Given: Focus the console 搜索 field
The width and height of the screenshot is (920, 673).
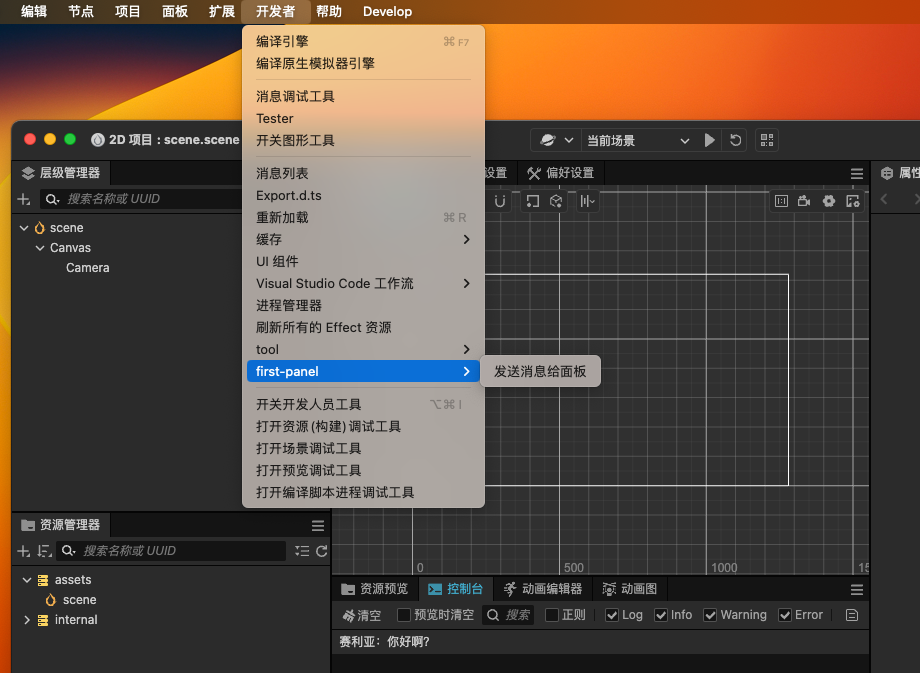Looking at the screenshot, I should pos(508,615).
